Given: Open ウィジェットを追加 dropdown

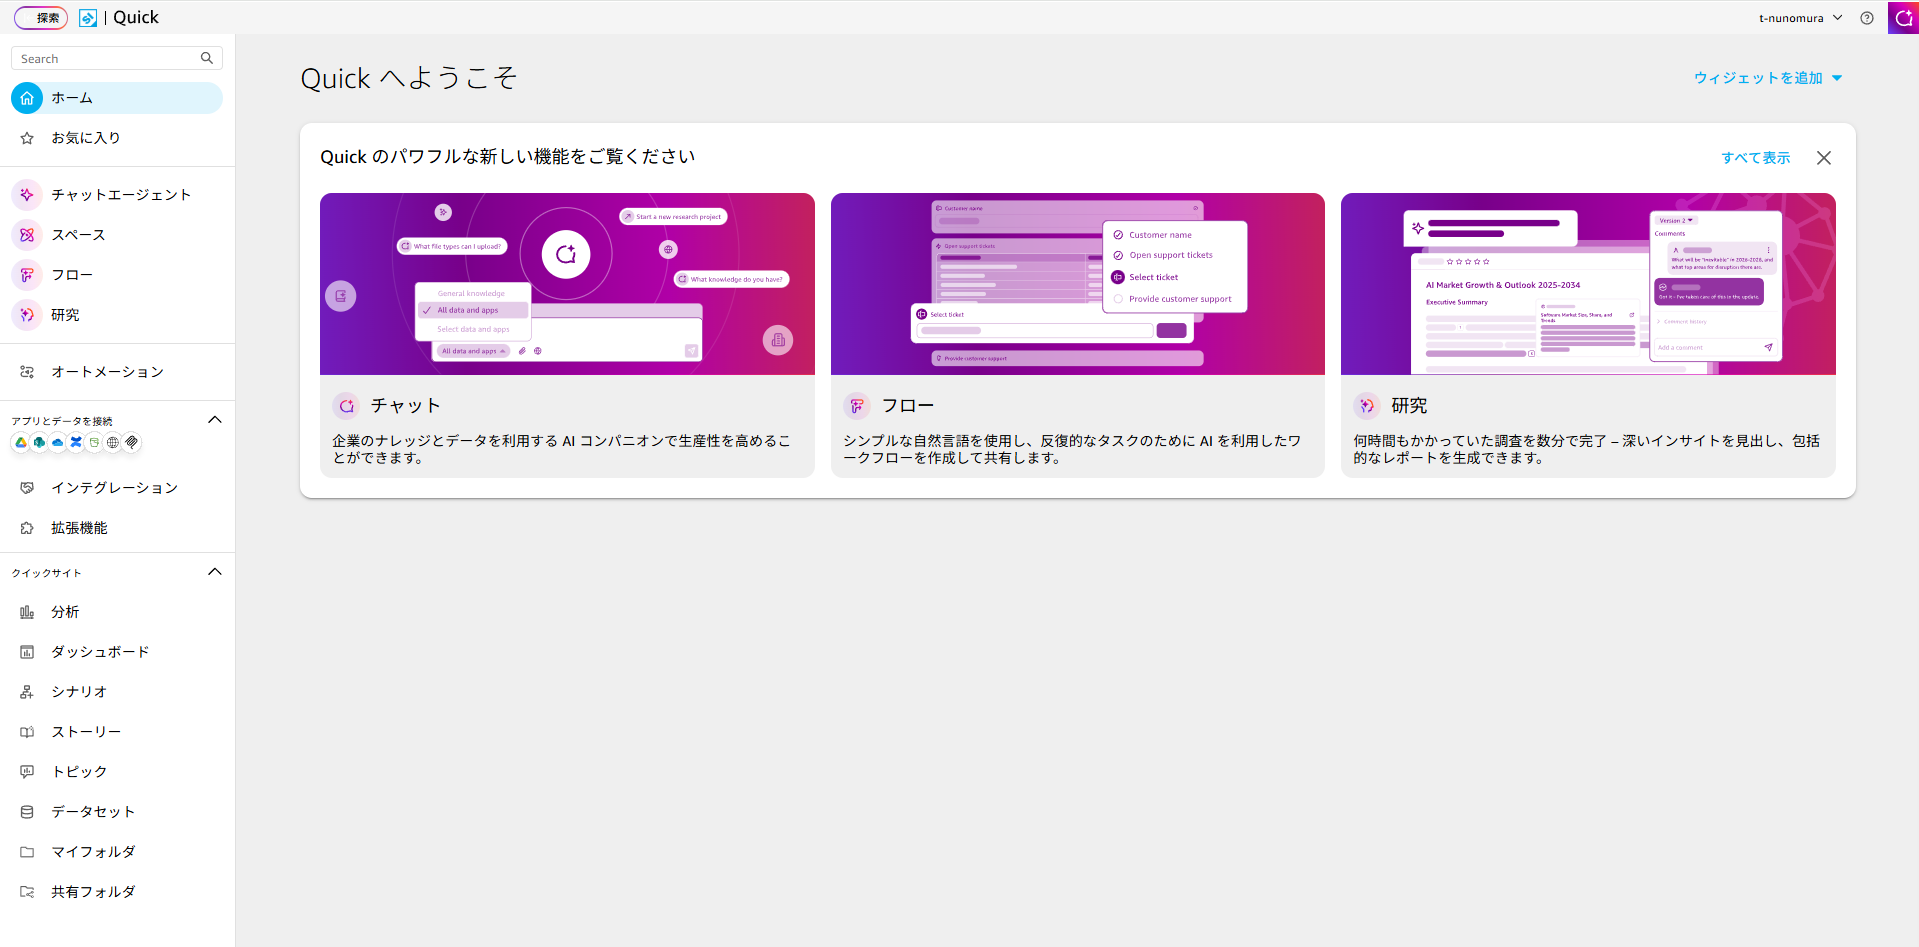Looking at the screenshot, I should tap(1767, 78).
